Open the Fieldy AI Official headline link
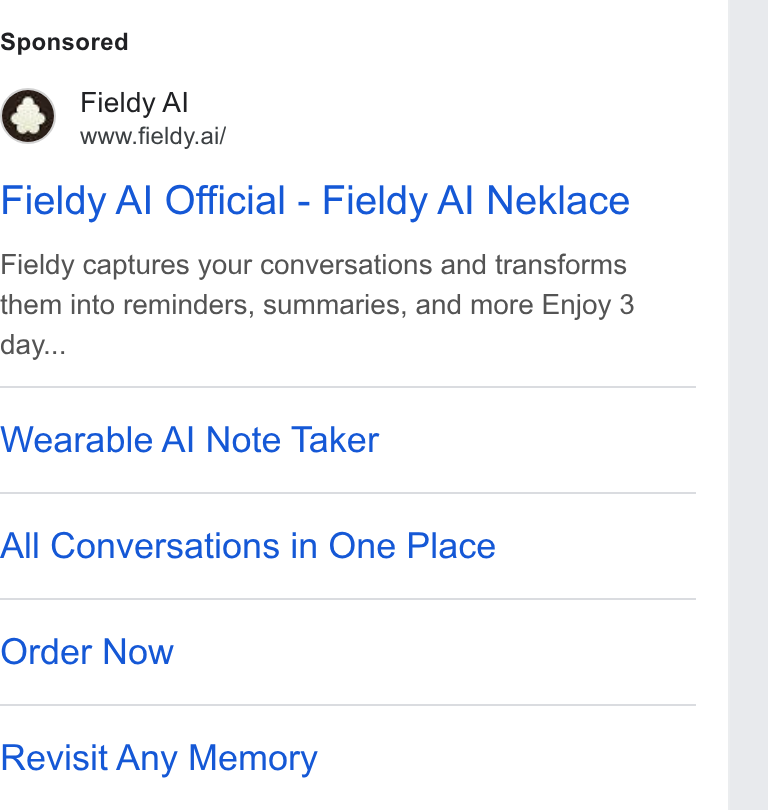The image size is (768, 810). pyautogui.click(x=315, y=200)
